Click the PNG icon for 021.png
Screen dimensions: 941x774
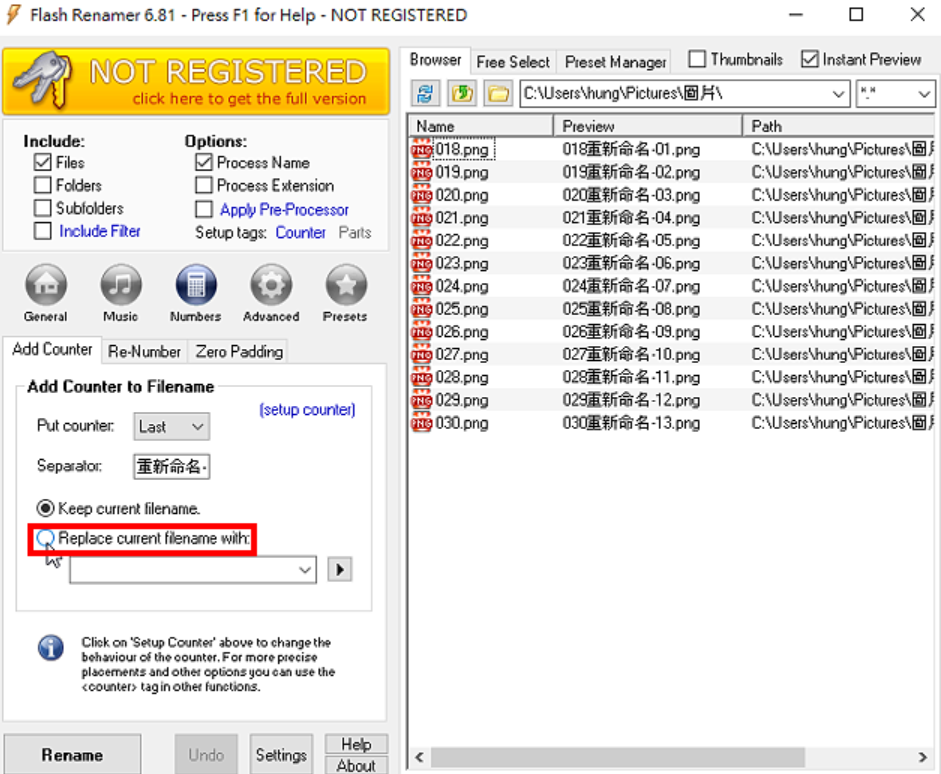pyautogui.click(x=421, y=218)
